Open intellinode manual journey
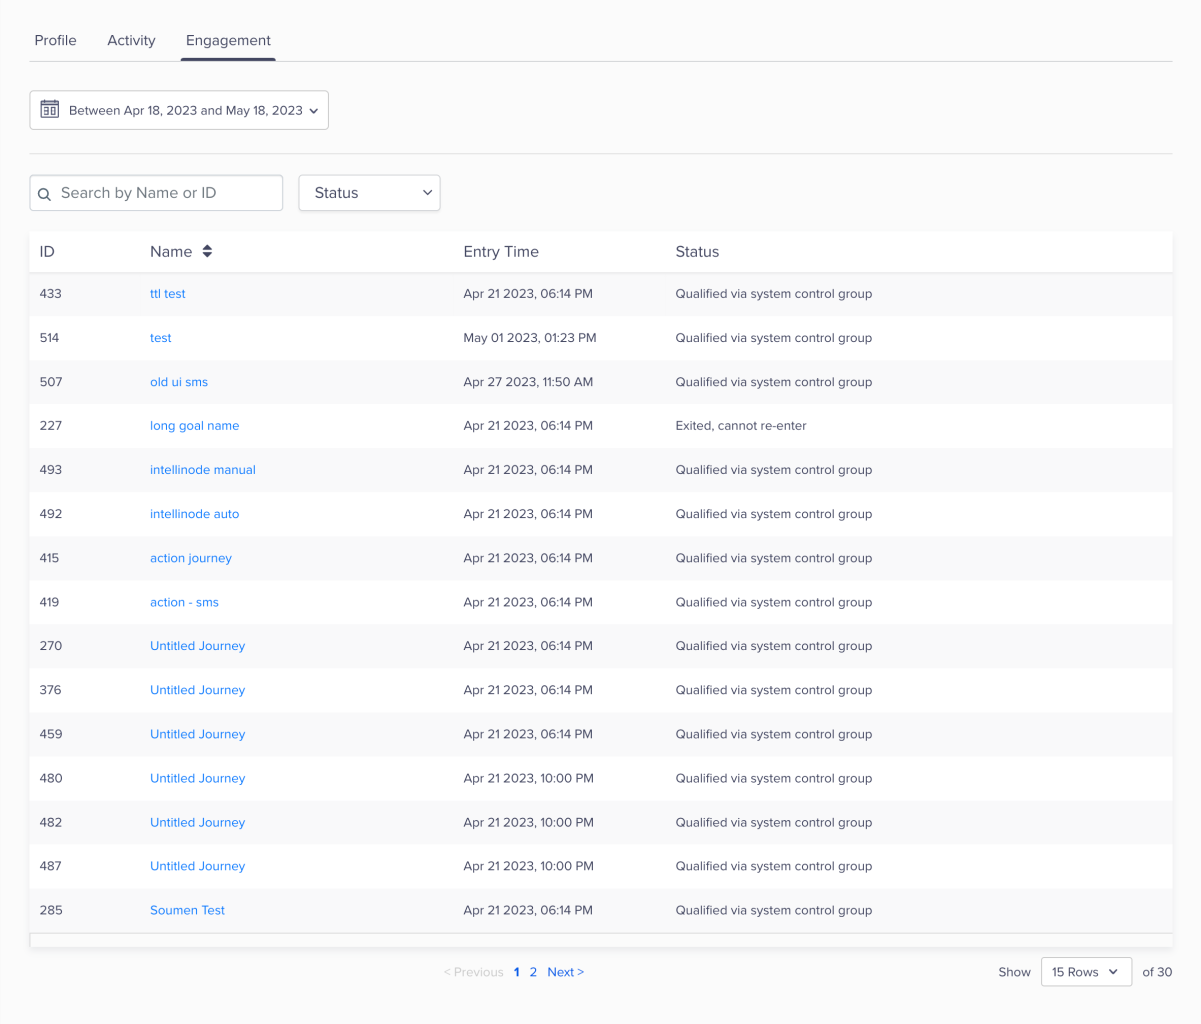Screen dimensions: 1201x1024 [x=202, y=470]
